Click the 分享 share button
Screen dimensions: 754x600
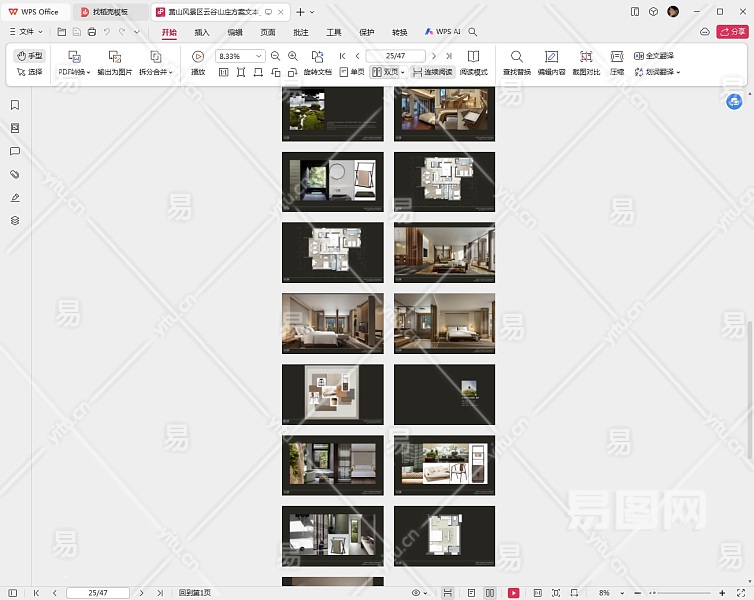(731, 32)
